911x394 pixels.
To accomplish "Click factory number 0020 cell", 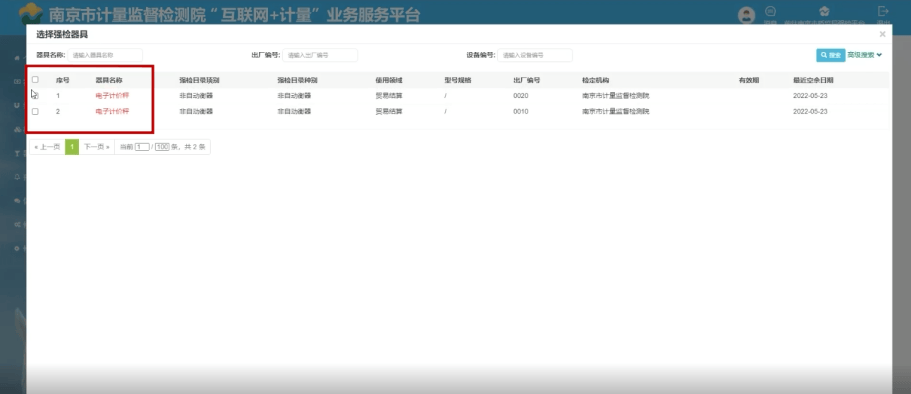I will click(x=521, y=95).
